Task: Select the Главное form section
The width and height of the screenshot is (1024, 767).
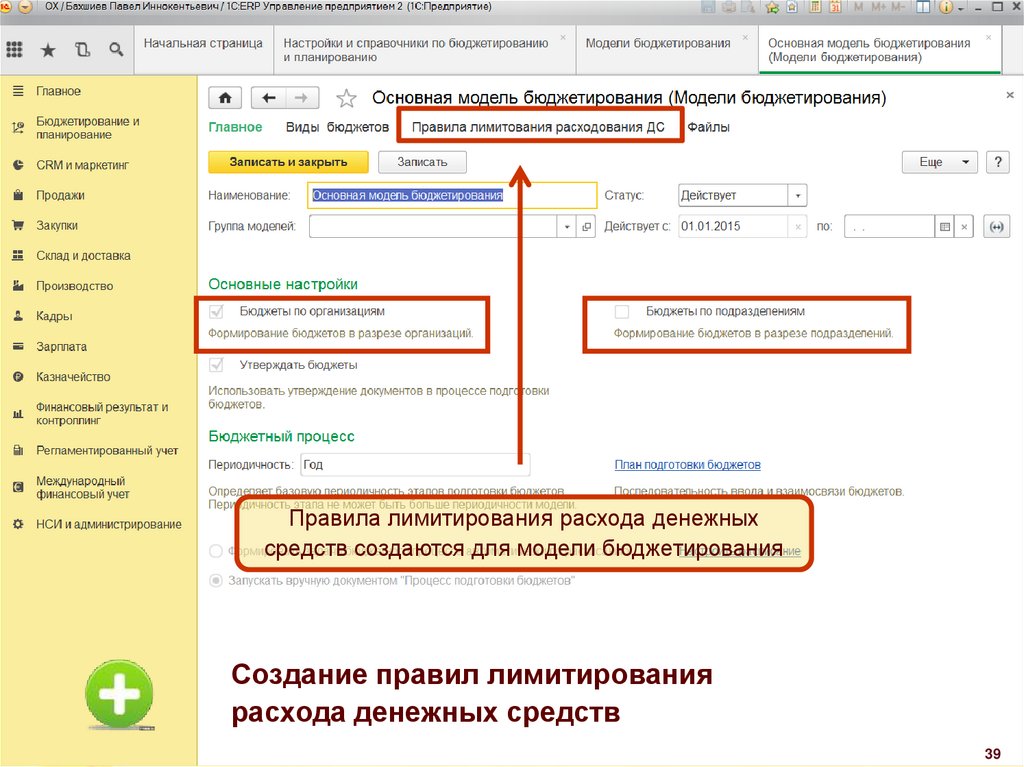Action: tap(235, 127)
